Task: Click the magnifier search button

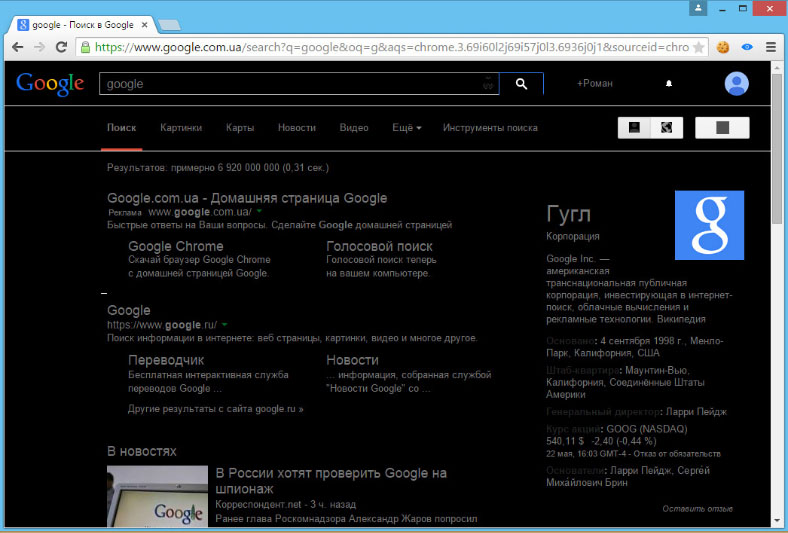Action: 522,84
